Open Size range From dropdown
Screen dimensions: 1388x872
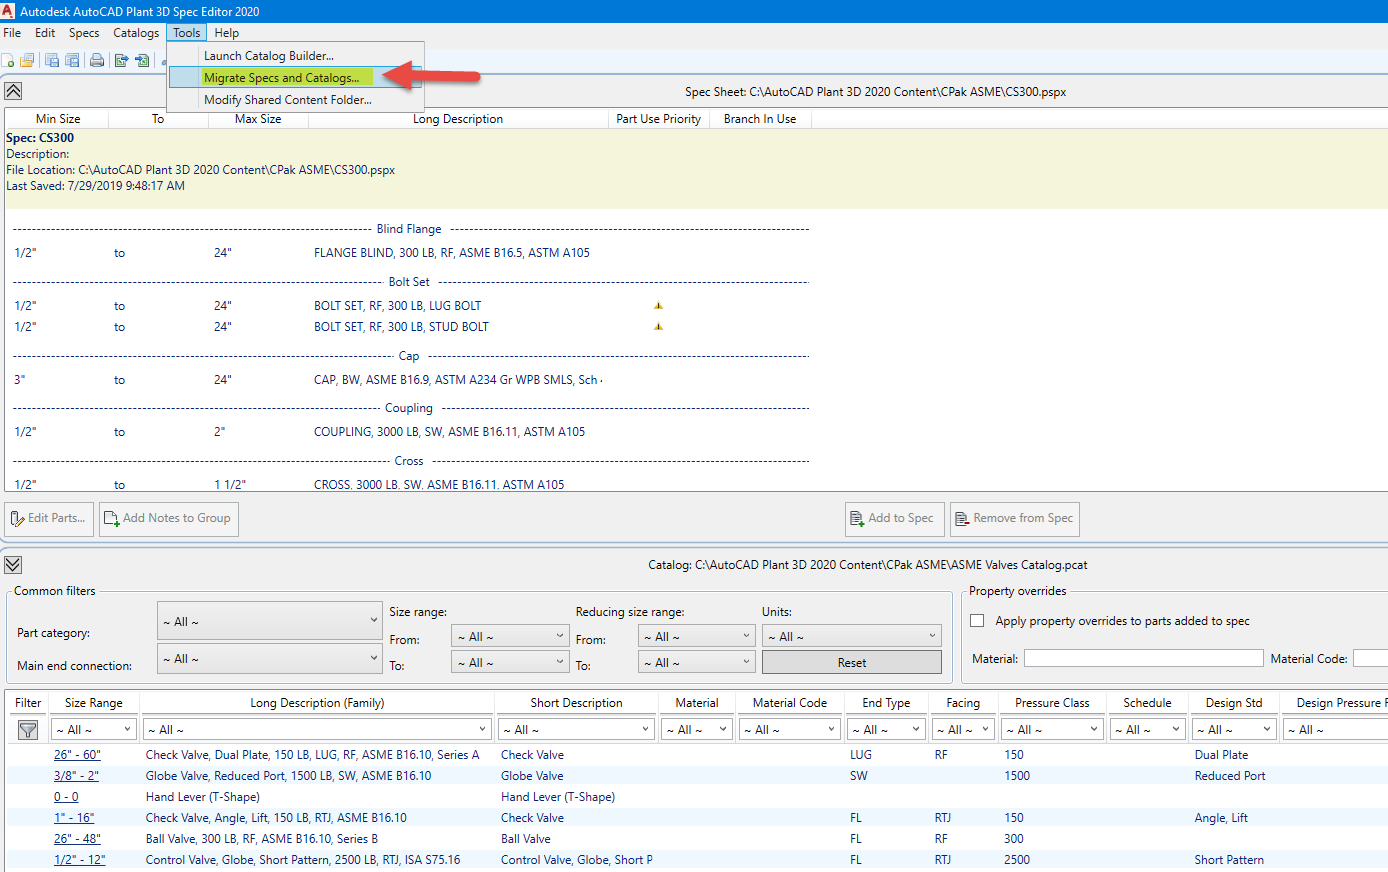point(510,637)
